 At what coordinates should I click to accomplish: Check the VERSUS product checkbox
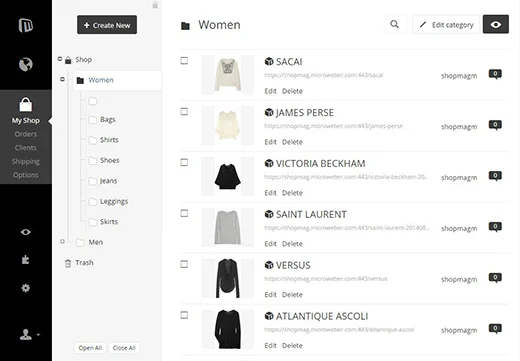tap(184, 264)
